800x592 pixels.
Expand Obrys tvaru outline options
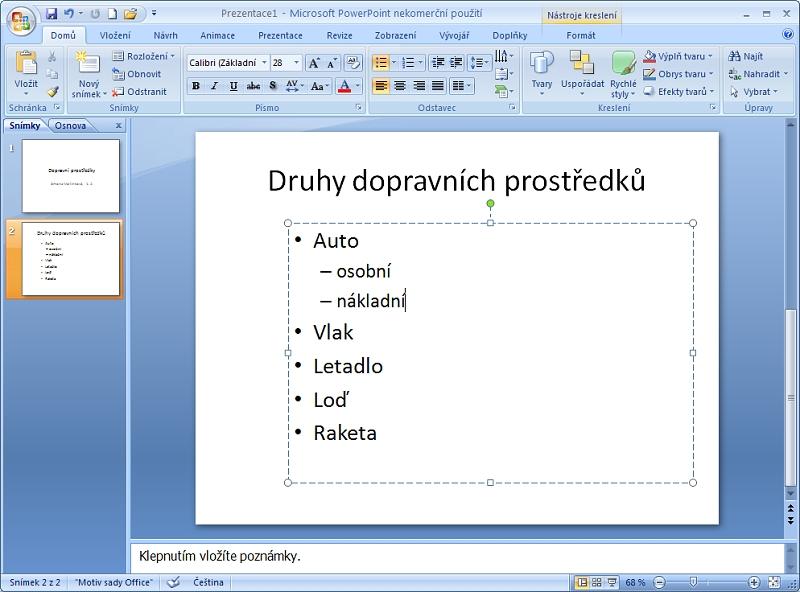[x=678, y=74]
